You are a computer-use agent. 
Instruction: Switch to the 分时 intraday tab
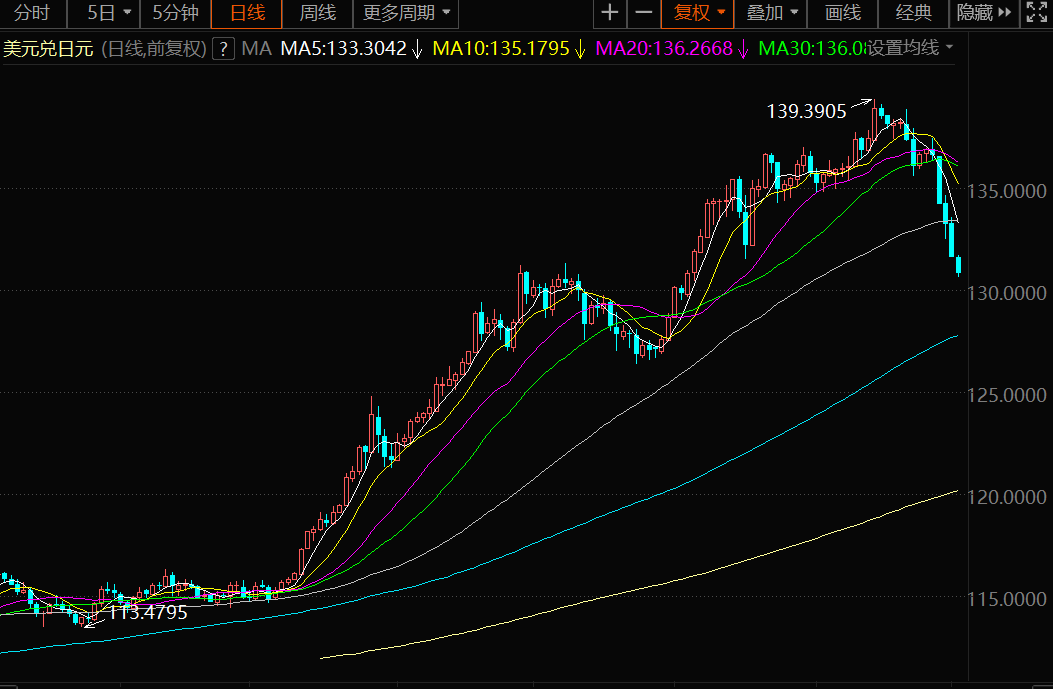coord(32,13)
